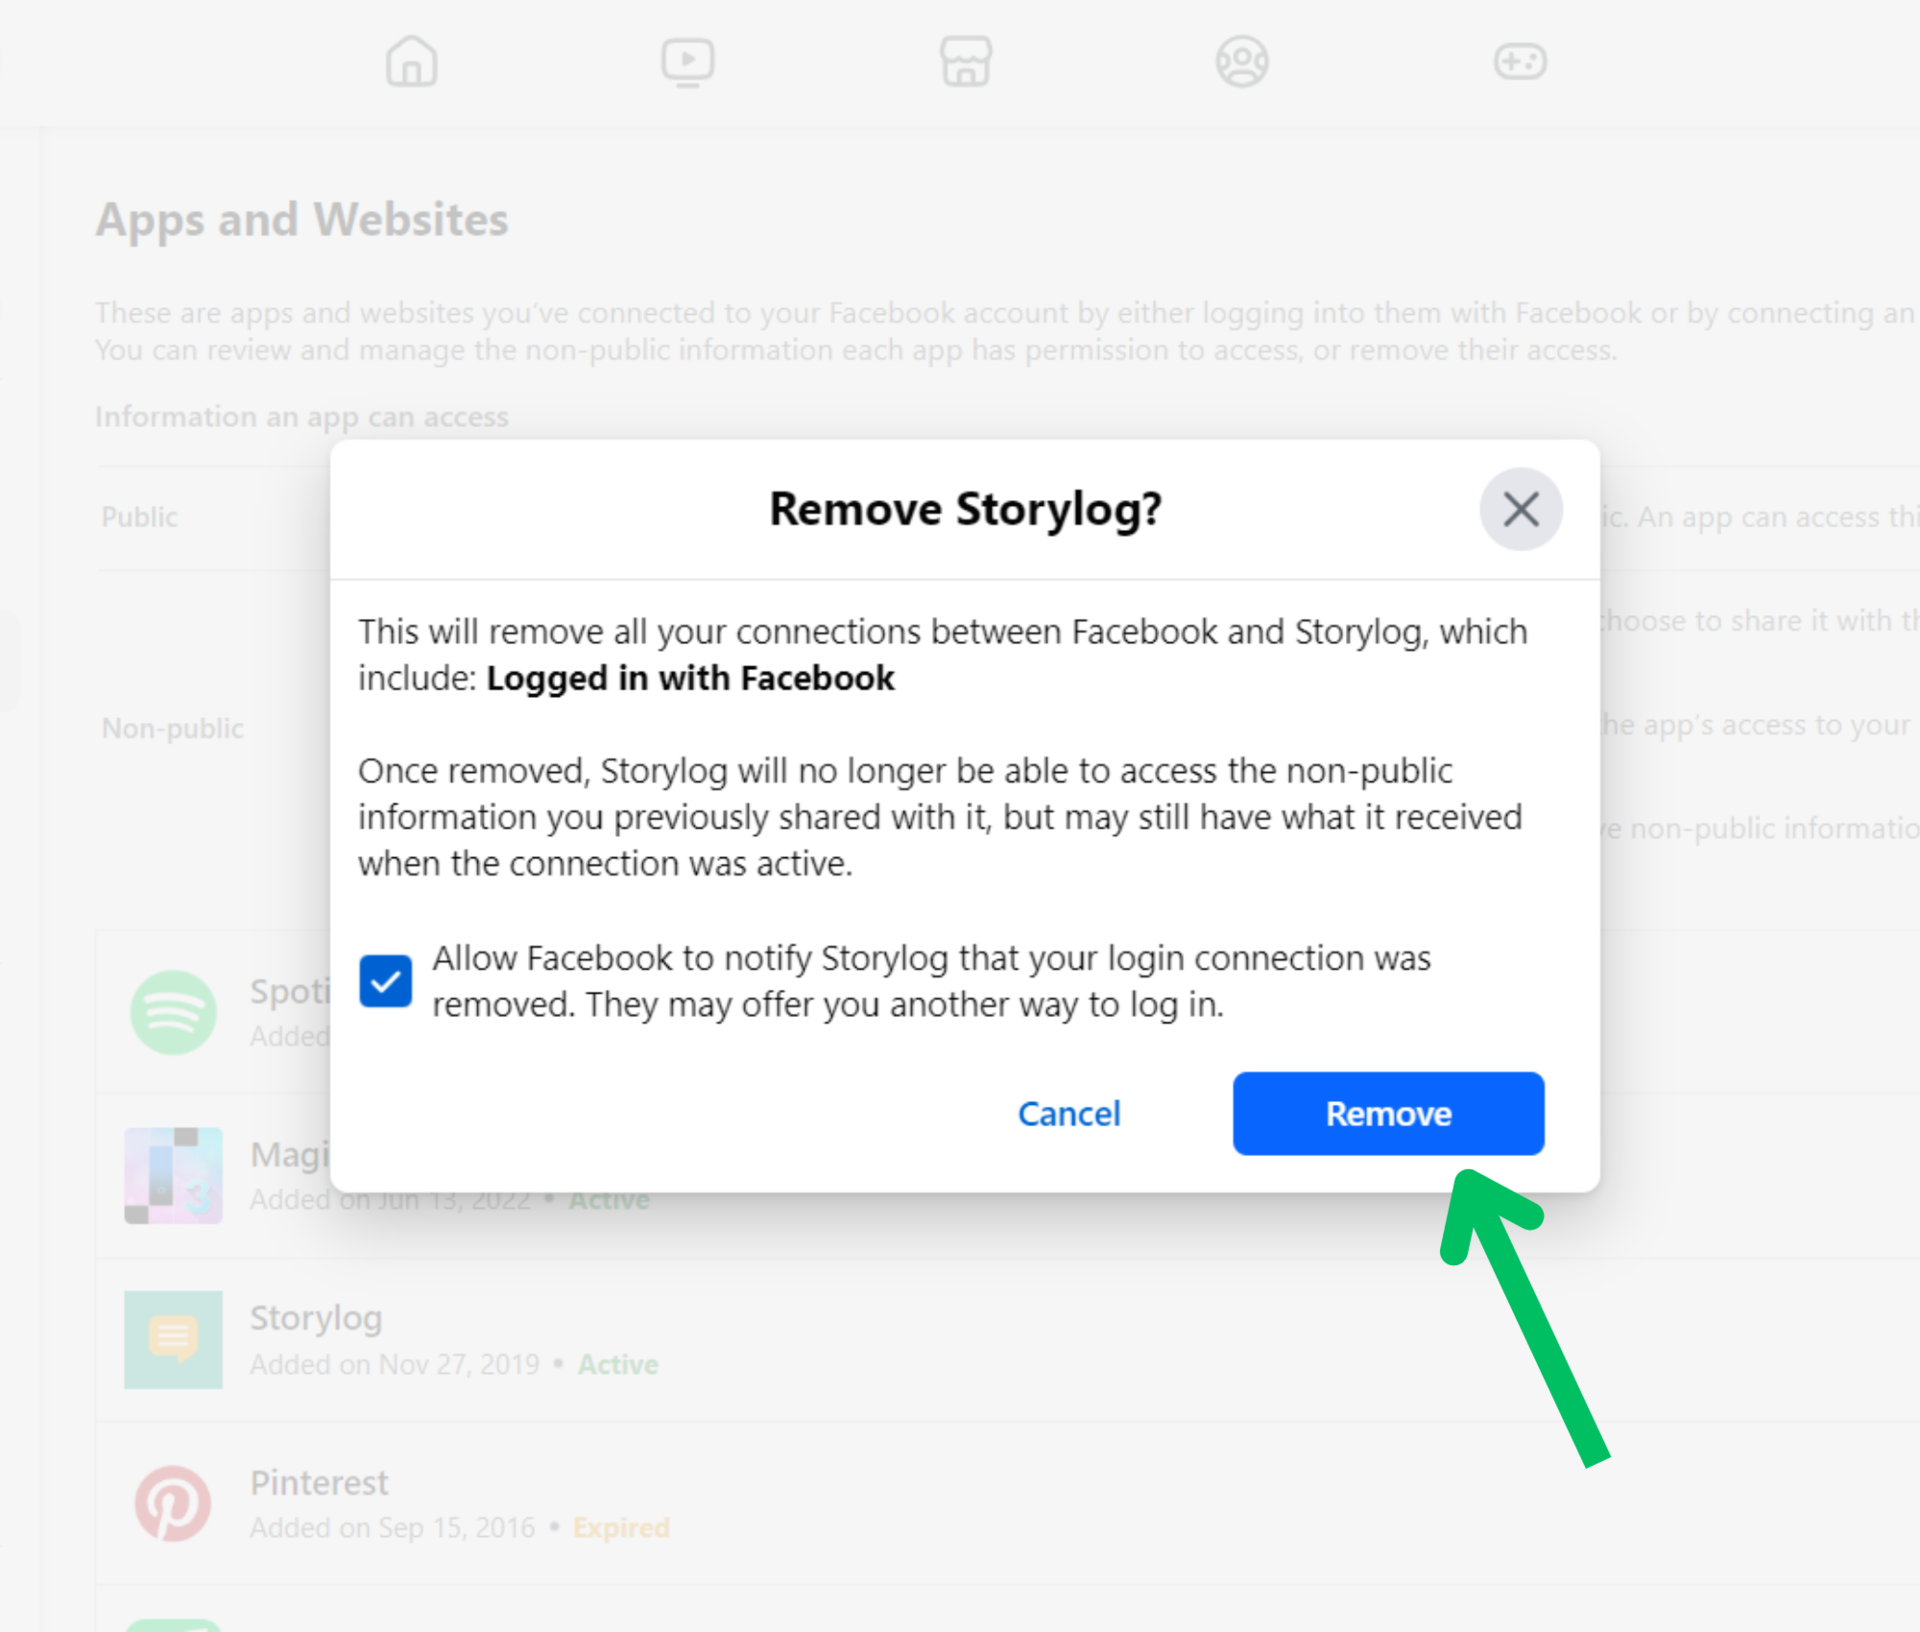The width and height of the screenshot is (1920, 1632).
Task: Click the Magic app thumbnail
Action: (x=173, y=1175)
